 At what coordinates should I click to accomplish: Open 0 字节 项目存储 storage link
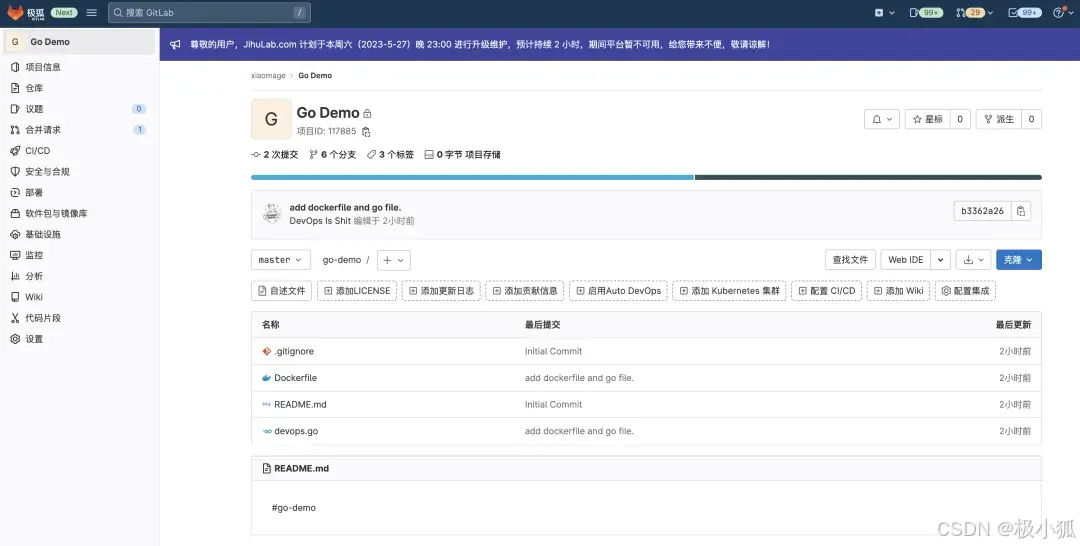tap(463, 155)
